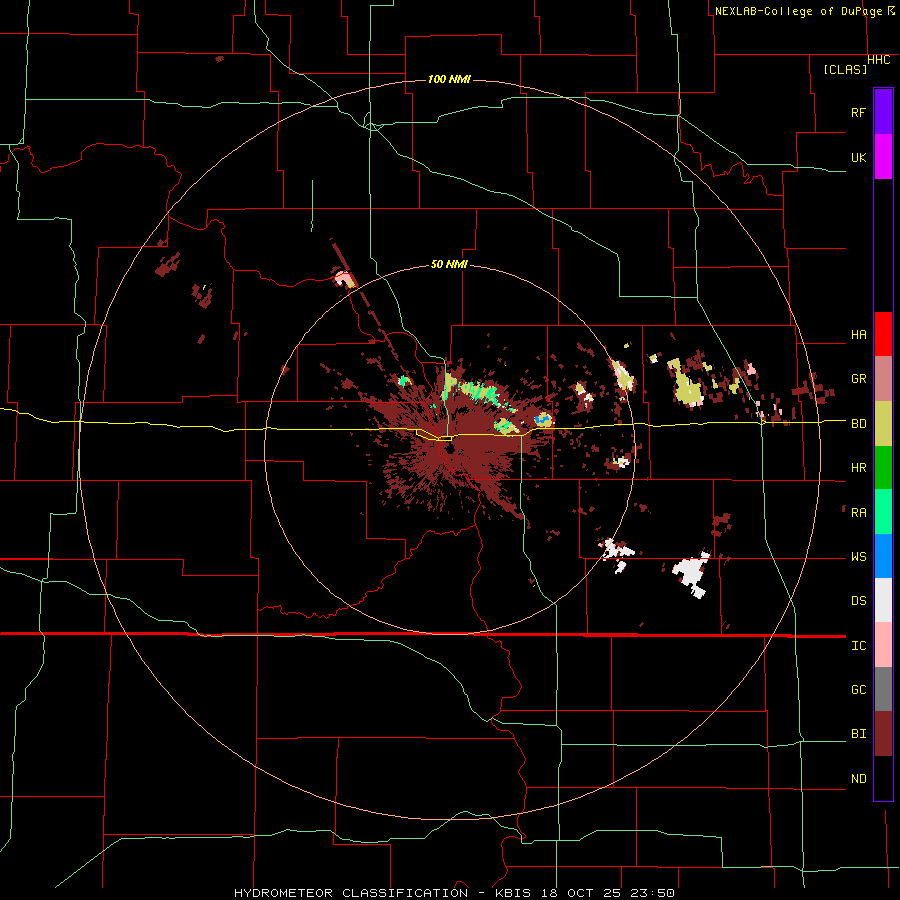Click the 'HHC' product code text
Image resolution: width=900 pixels, height=900 pixels.
(878, 60)
